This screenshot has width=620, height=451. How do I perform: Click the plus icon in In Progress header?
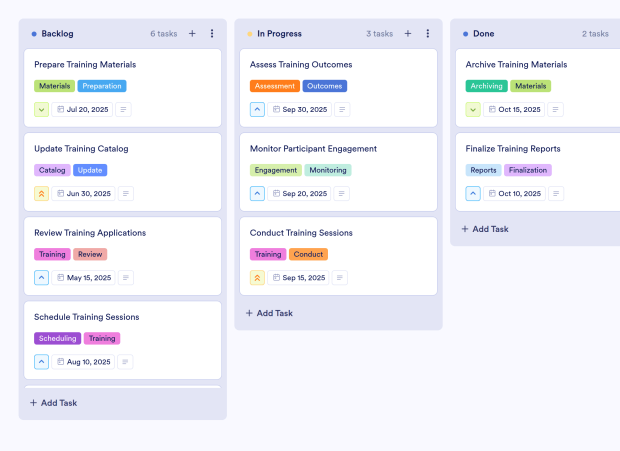click(x=408, y=33)
